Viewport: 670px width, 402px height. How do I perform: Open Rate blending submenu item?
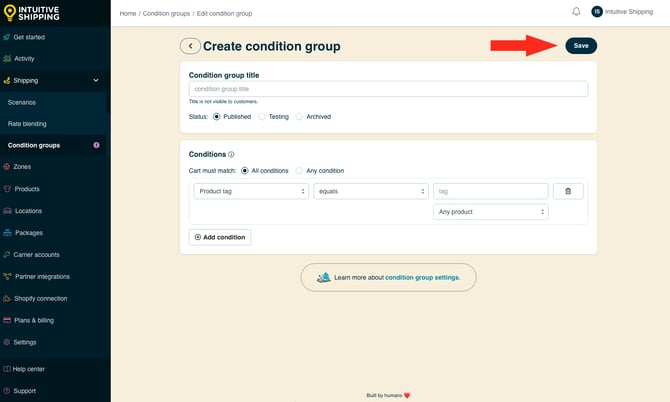click(x=27, y=124)
